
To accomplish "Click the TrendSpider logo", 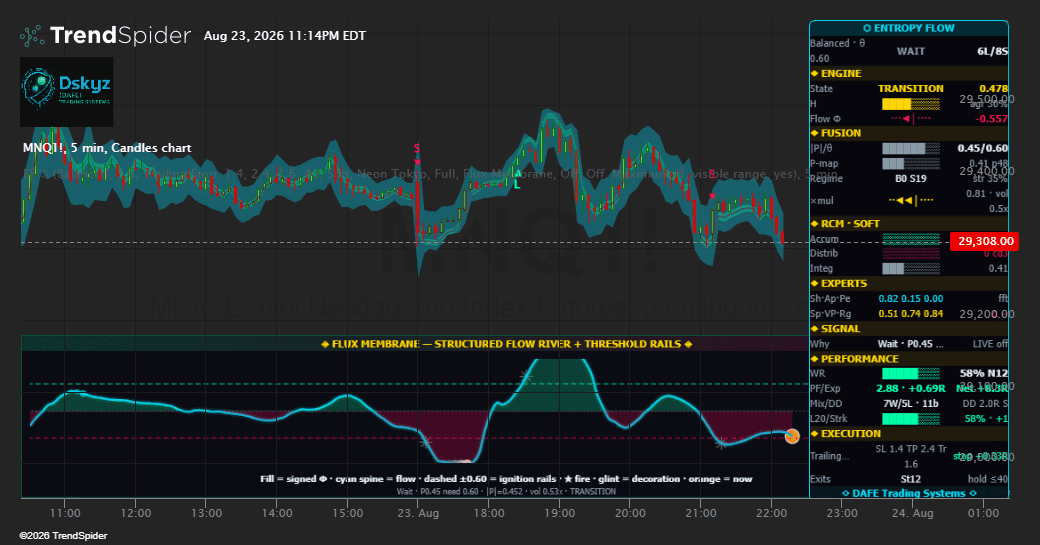I will click(105, 35).
